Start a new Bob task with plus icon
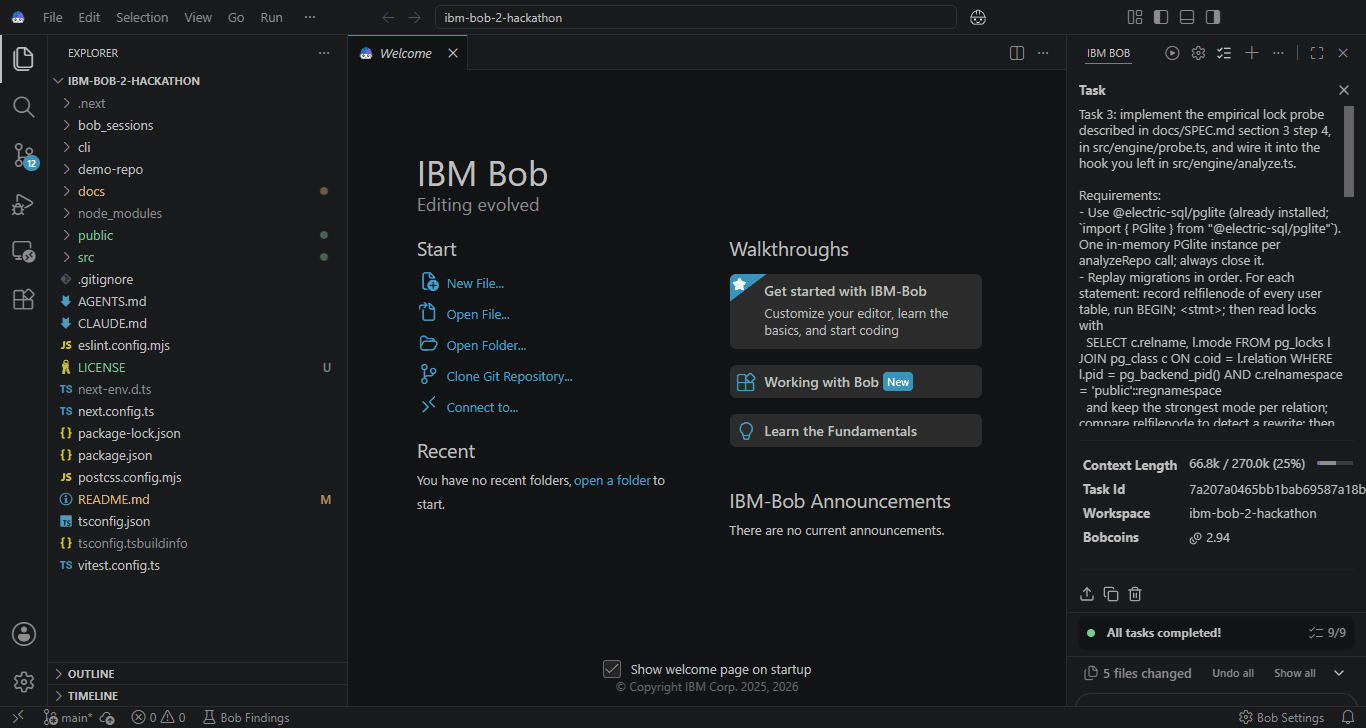The image size is (1366, 728). click(1251, 53)
